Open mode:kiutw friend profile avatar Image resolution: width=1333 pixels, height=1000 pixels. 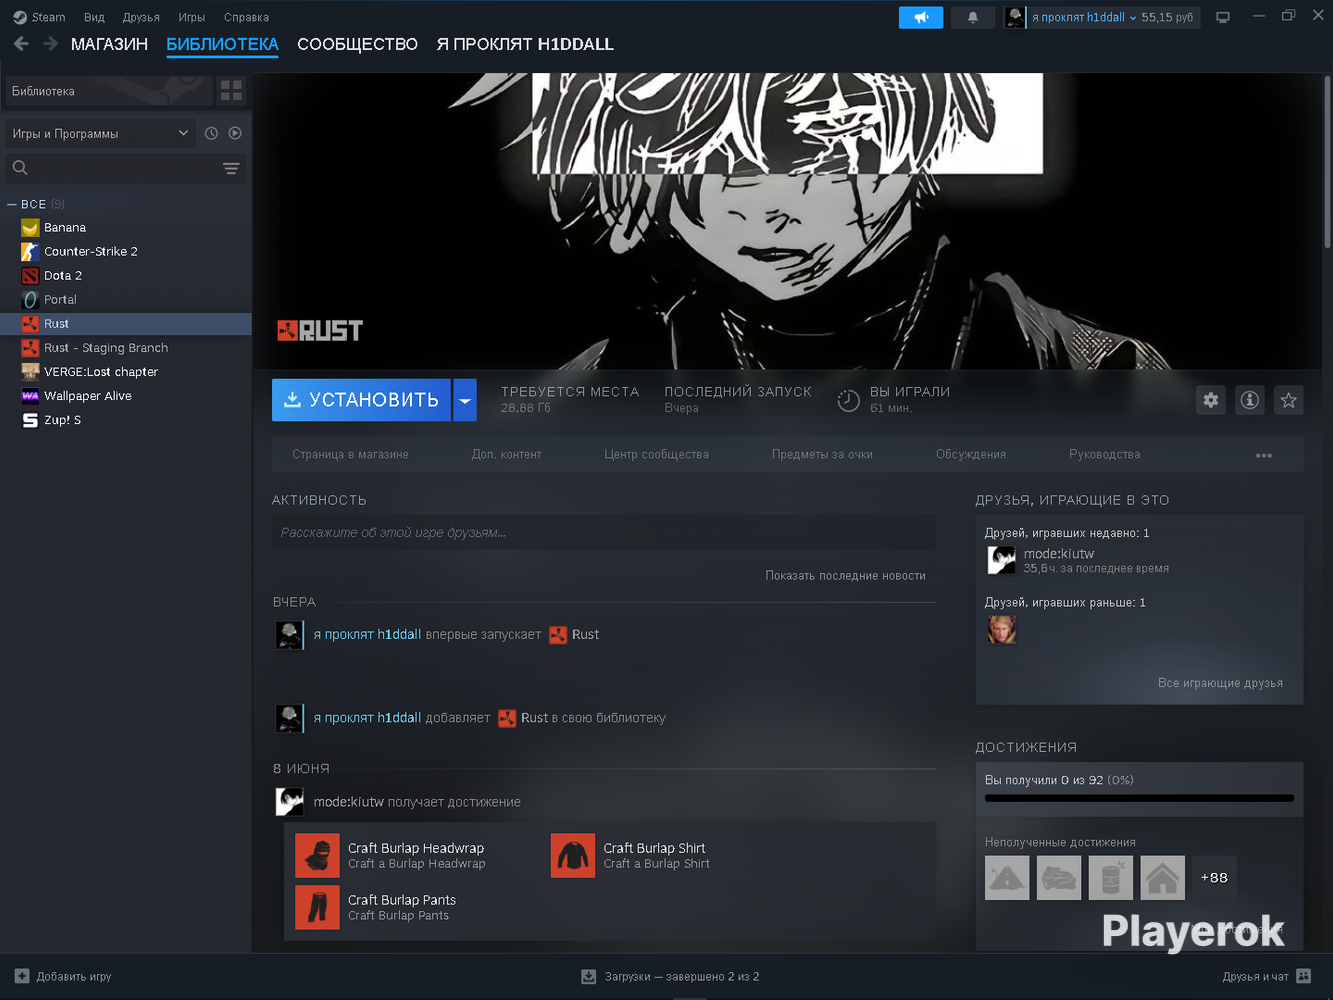[x=1001, y=560]
